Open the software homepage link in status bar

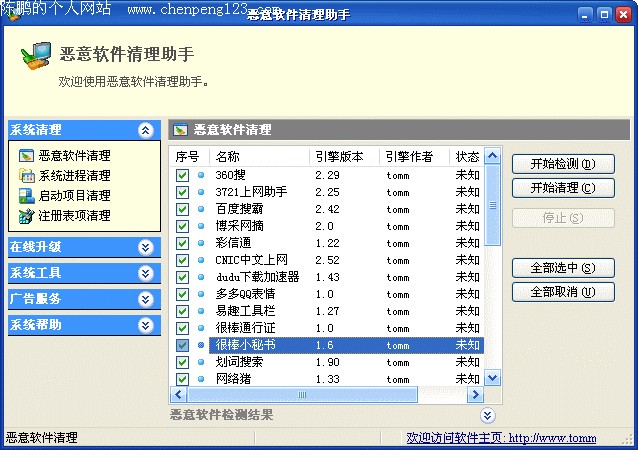[x=501, y=438]
